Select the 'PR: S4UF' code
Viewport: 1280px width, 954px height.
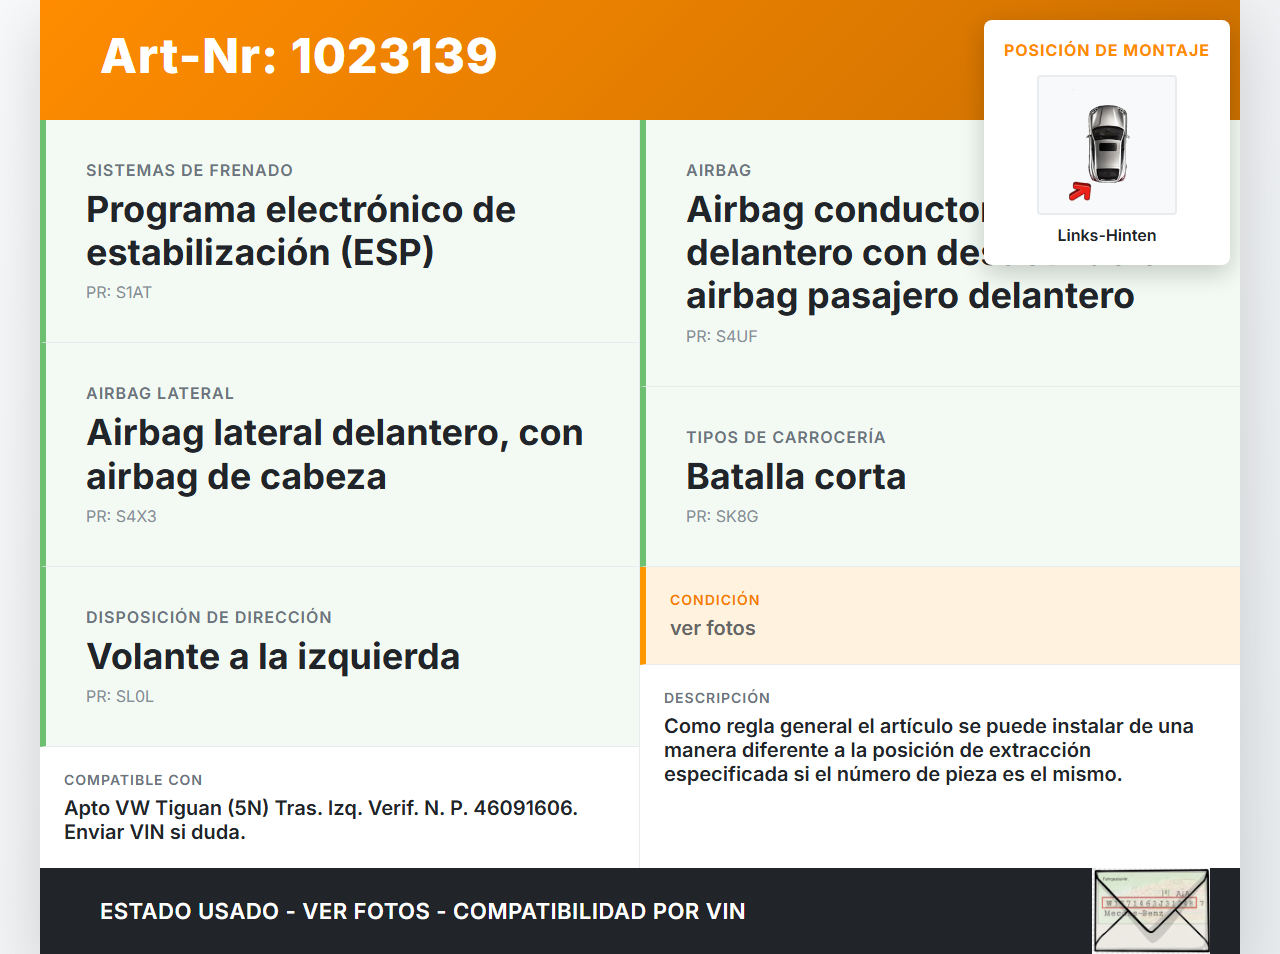722,337
